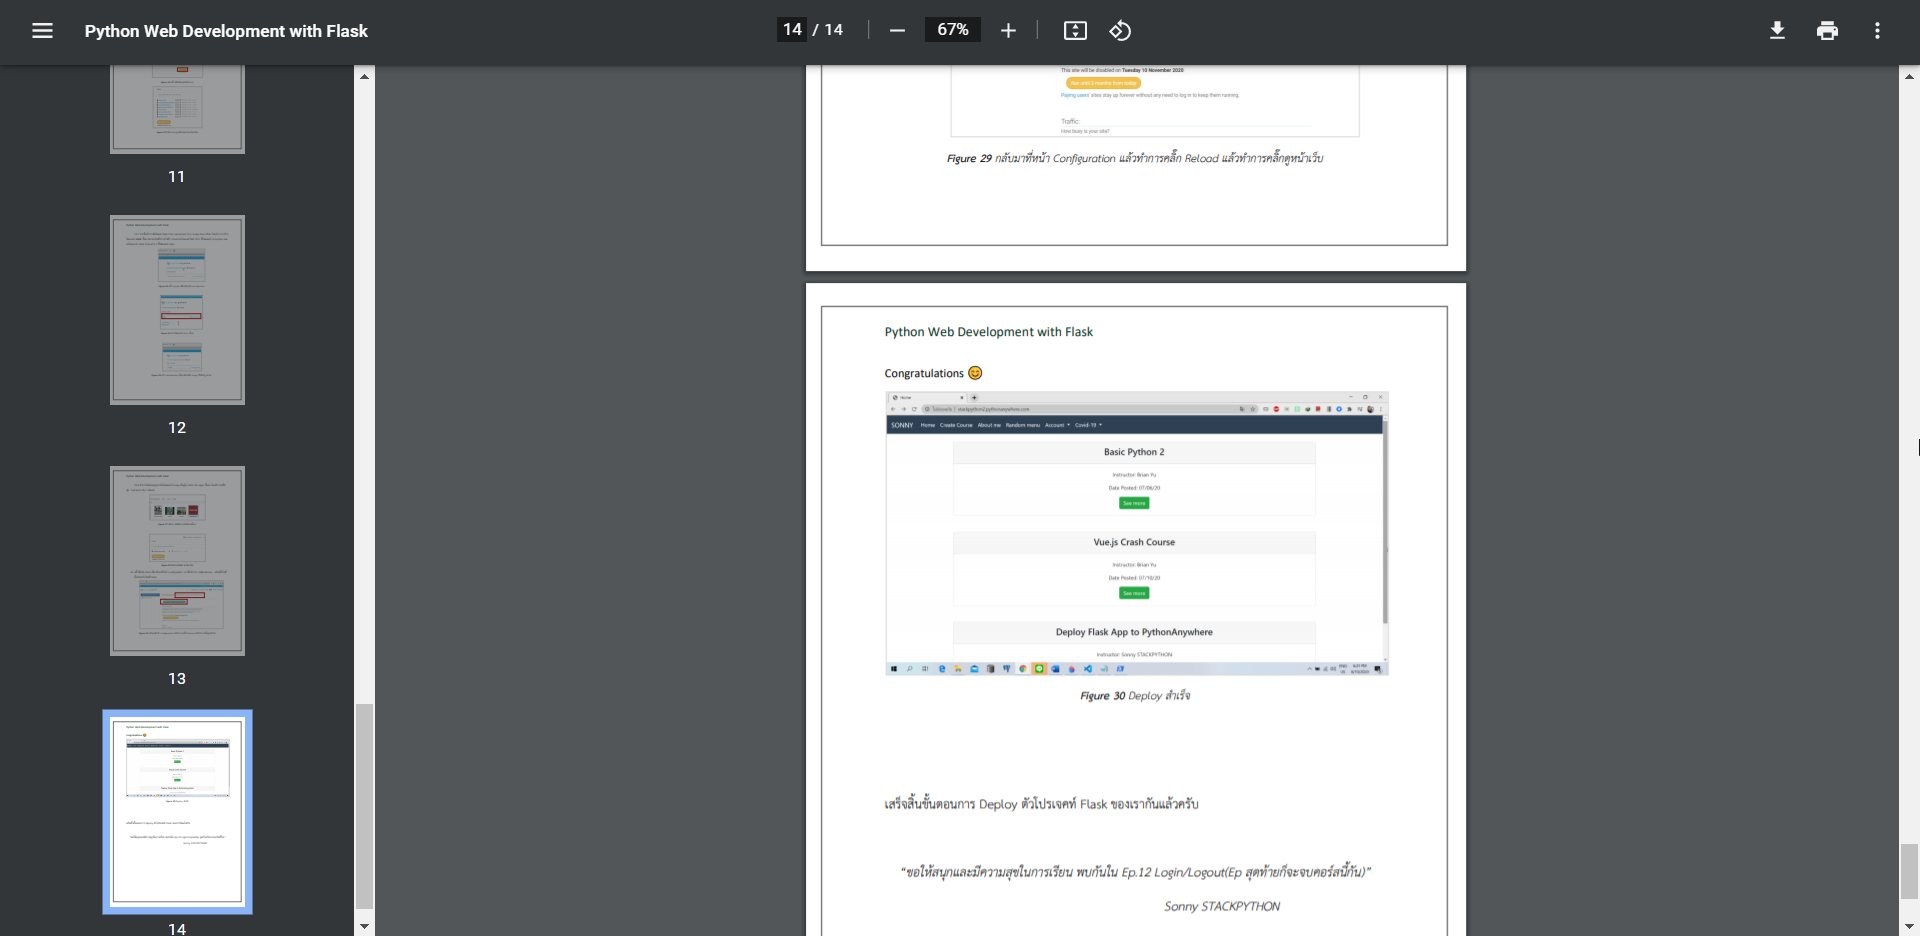
Task: Click the document scrollbar thumb
Action: click(1909, 871)
